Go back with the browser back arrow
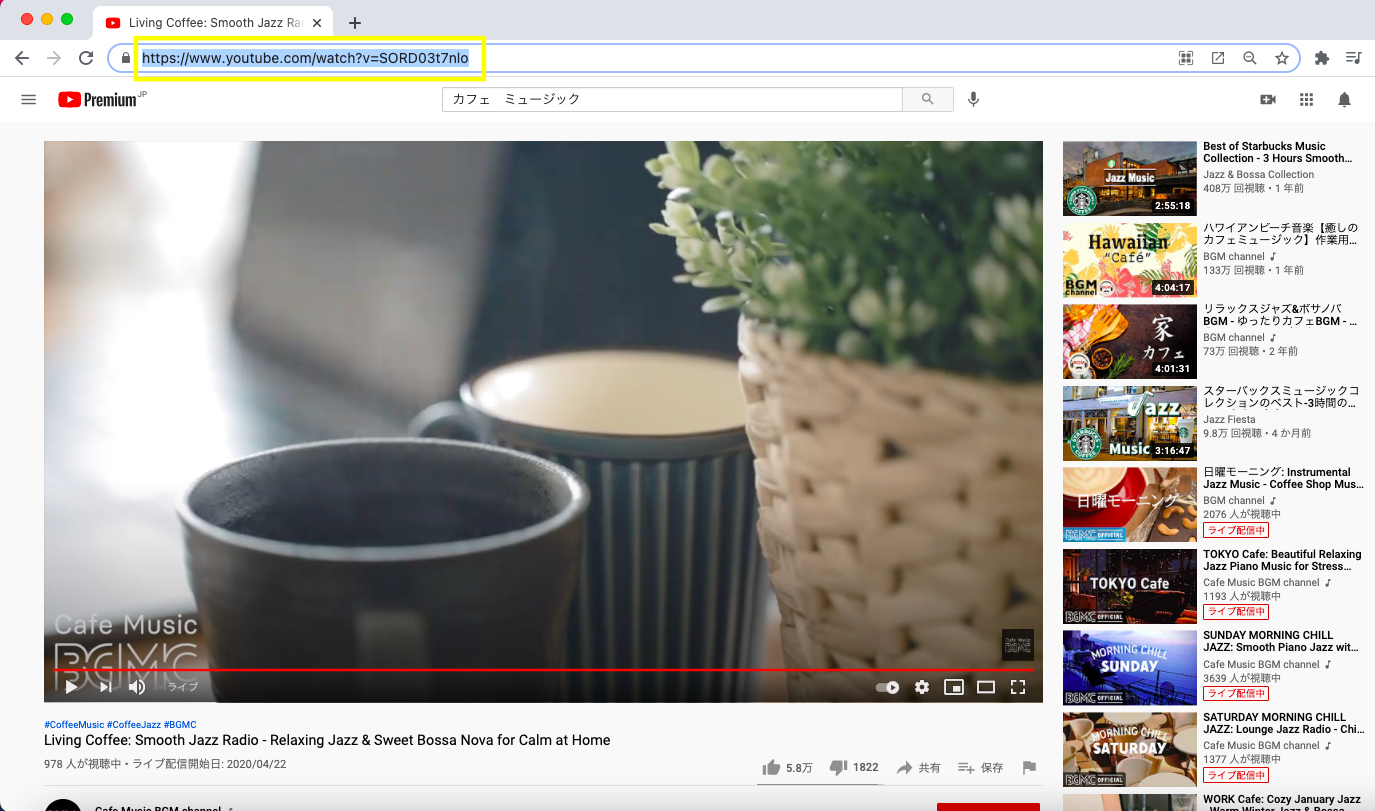Viewport: 1375px width, 811px height. tap(22, 58)
